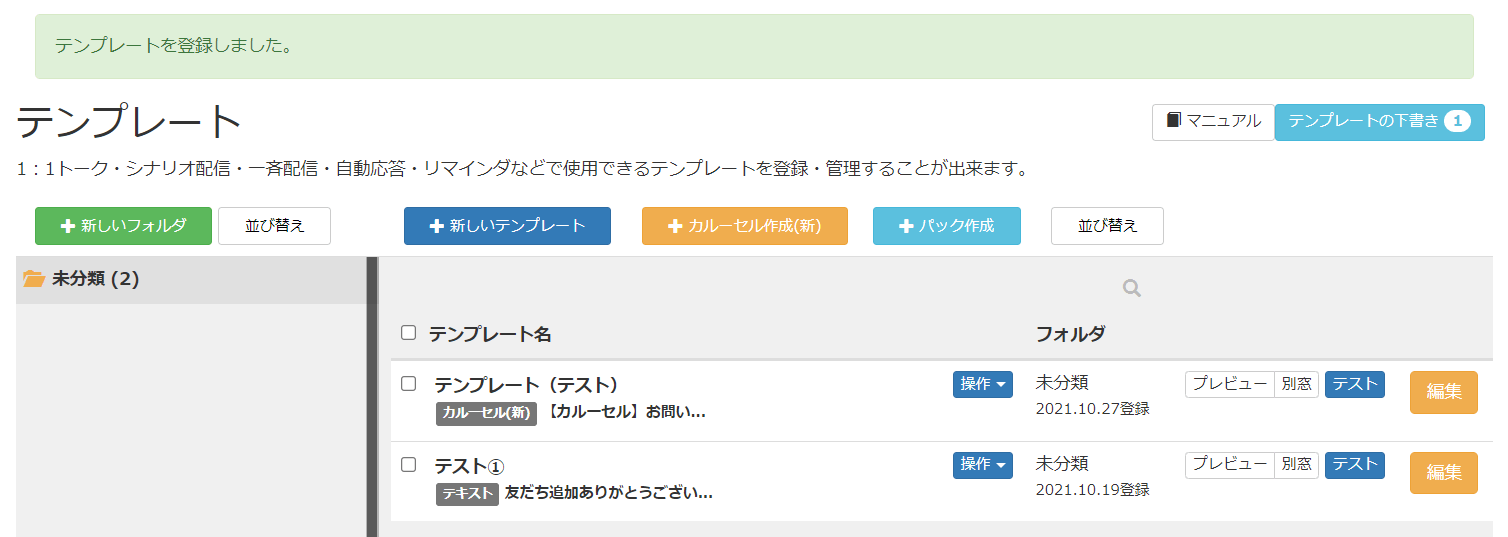Toggle the select-all checkbox beside テンプレート名

pos(408,333)
